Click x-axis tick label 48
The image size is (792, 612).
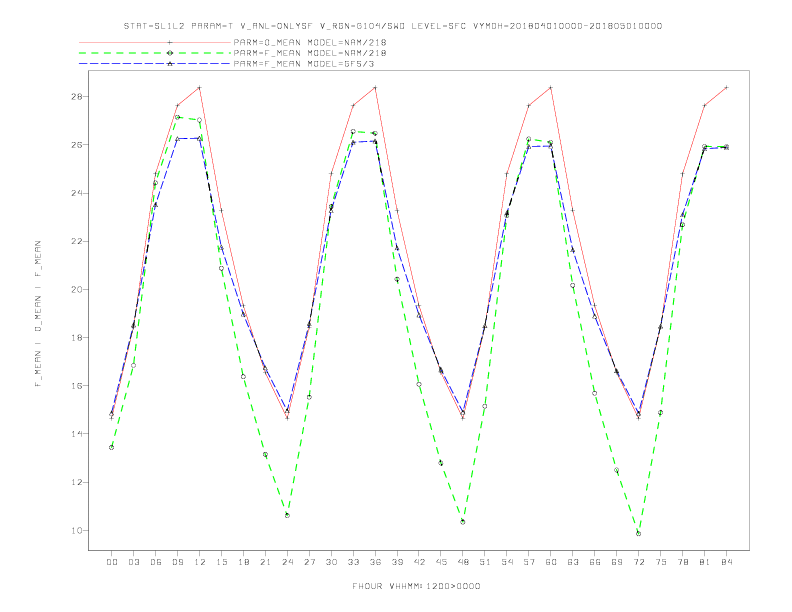463,562
